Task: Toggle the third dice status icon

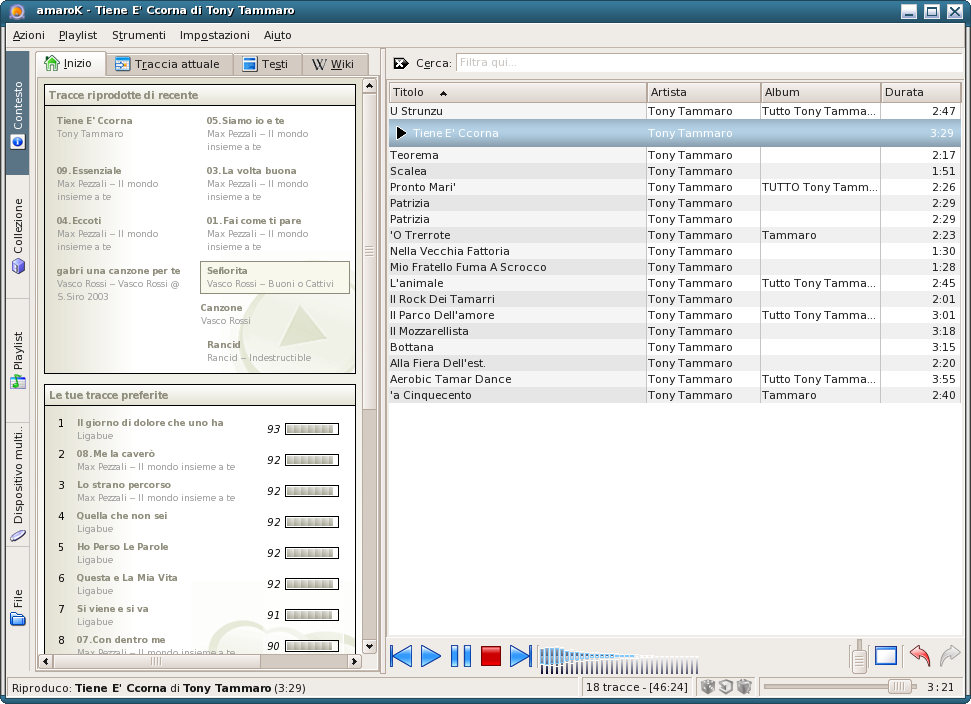Action: 744,686
